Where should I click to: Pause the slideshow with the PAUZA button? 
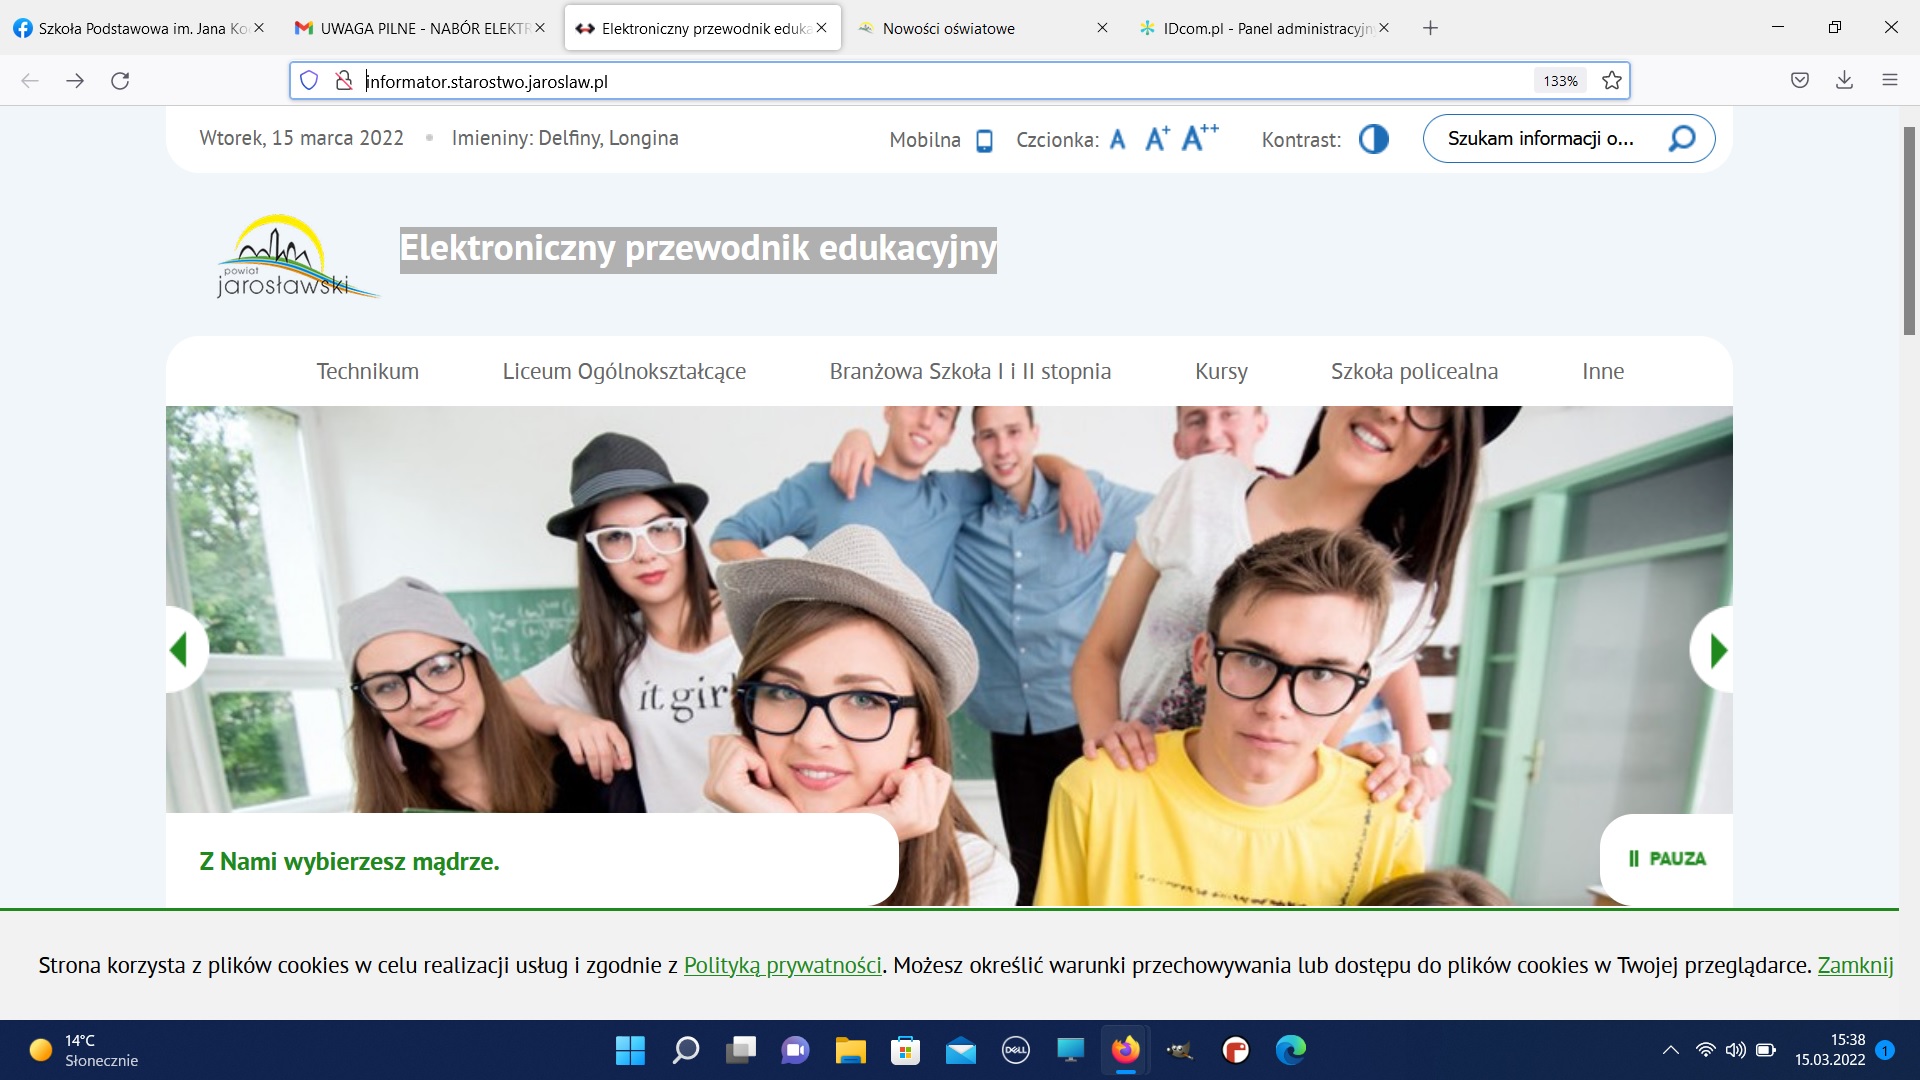pyautogui.click(x=1667, y=859)
